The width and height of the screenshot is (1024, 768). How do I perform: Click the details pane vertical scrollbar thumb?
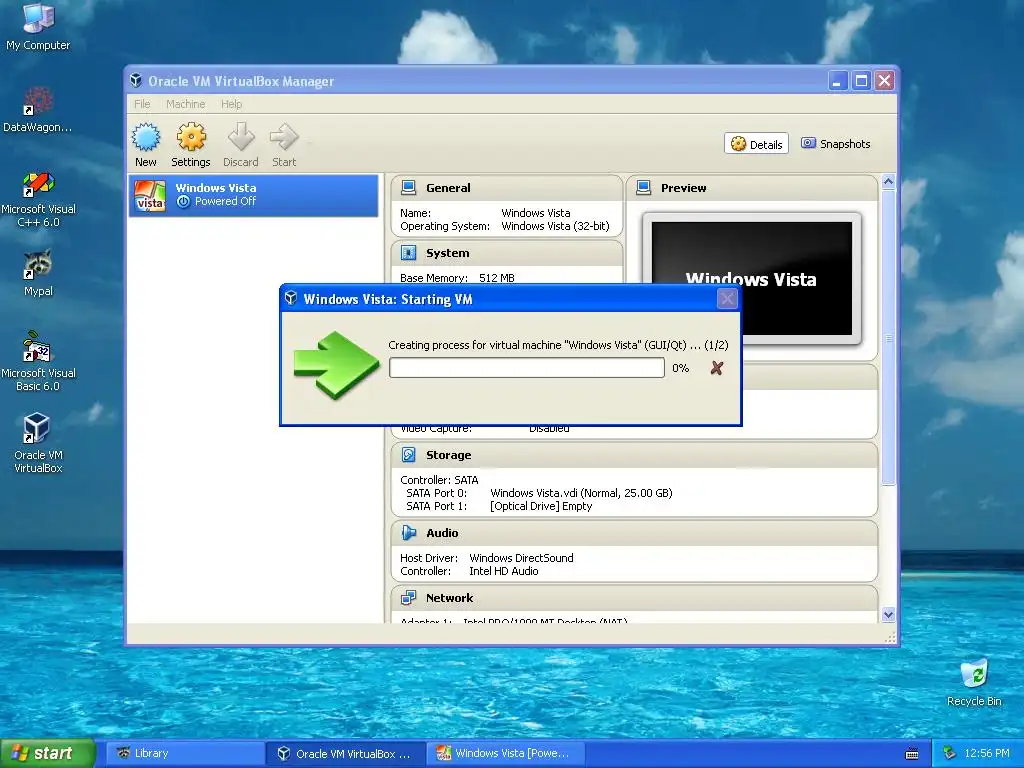[x=888, y=337]
